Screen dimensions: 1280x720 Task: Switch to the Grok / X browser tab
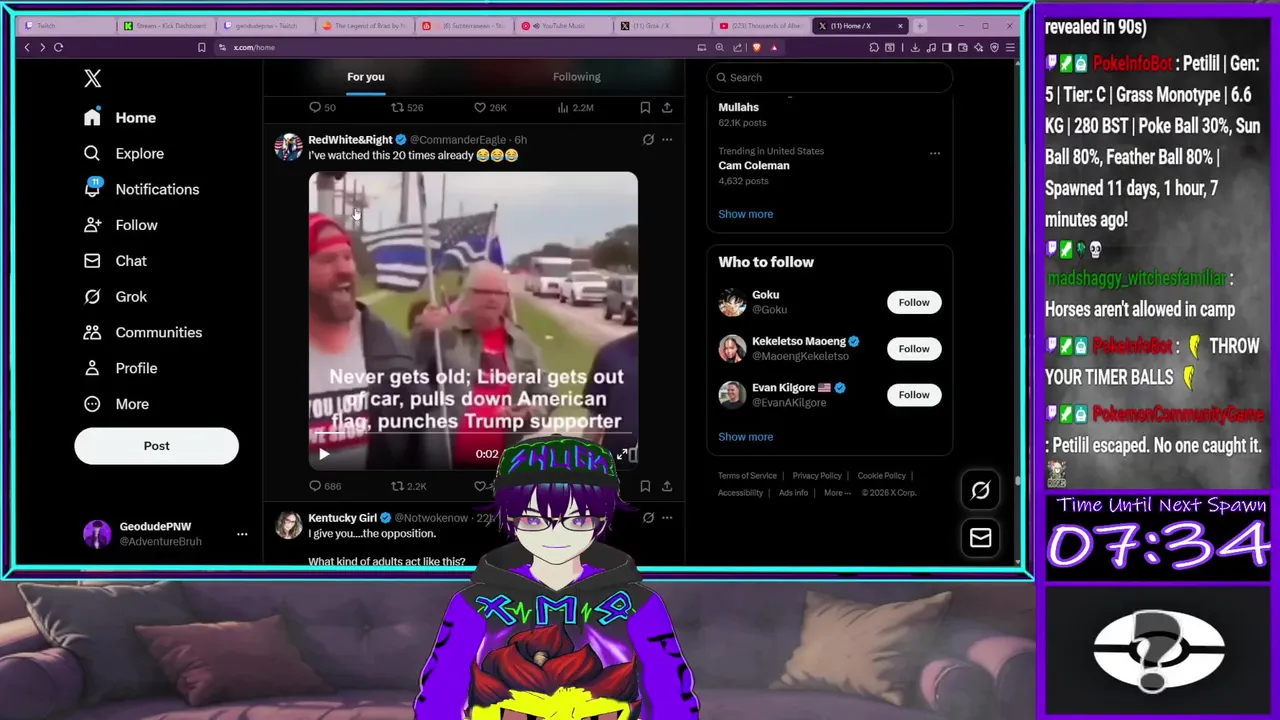tap(662, 26)
